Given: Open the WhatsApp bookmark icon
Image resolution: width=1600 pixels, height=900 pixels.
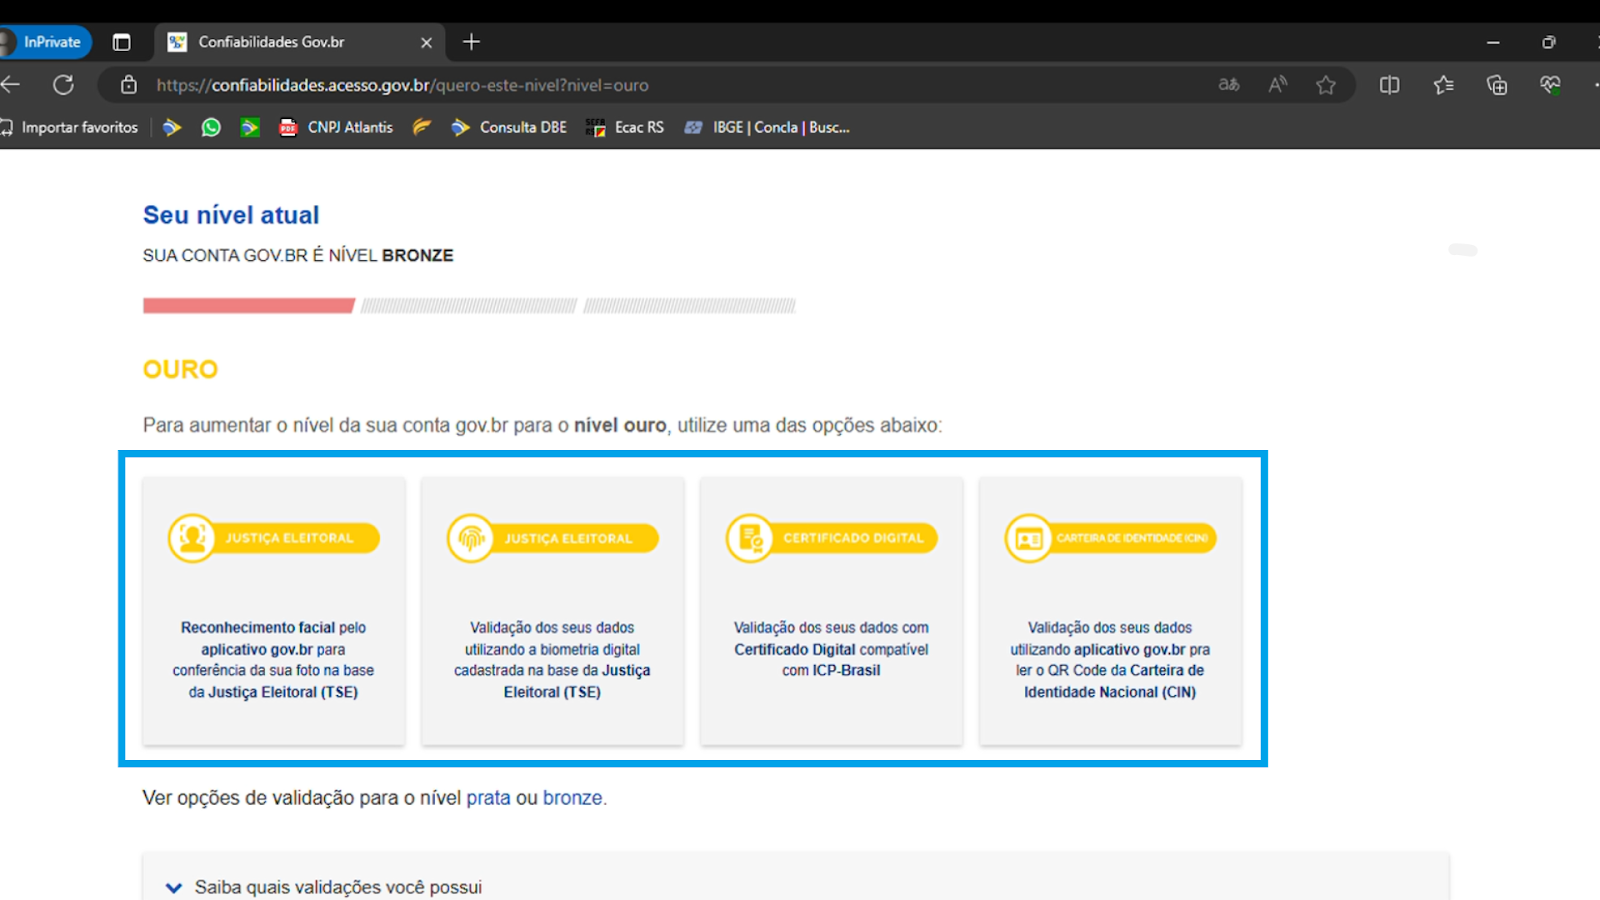Looking at the screenshot, I should [x=211, y=127].
